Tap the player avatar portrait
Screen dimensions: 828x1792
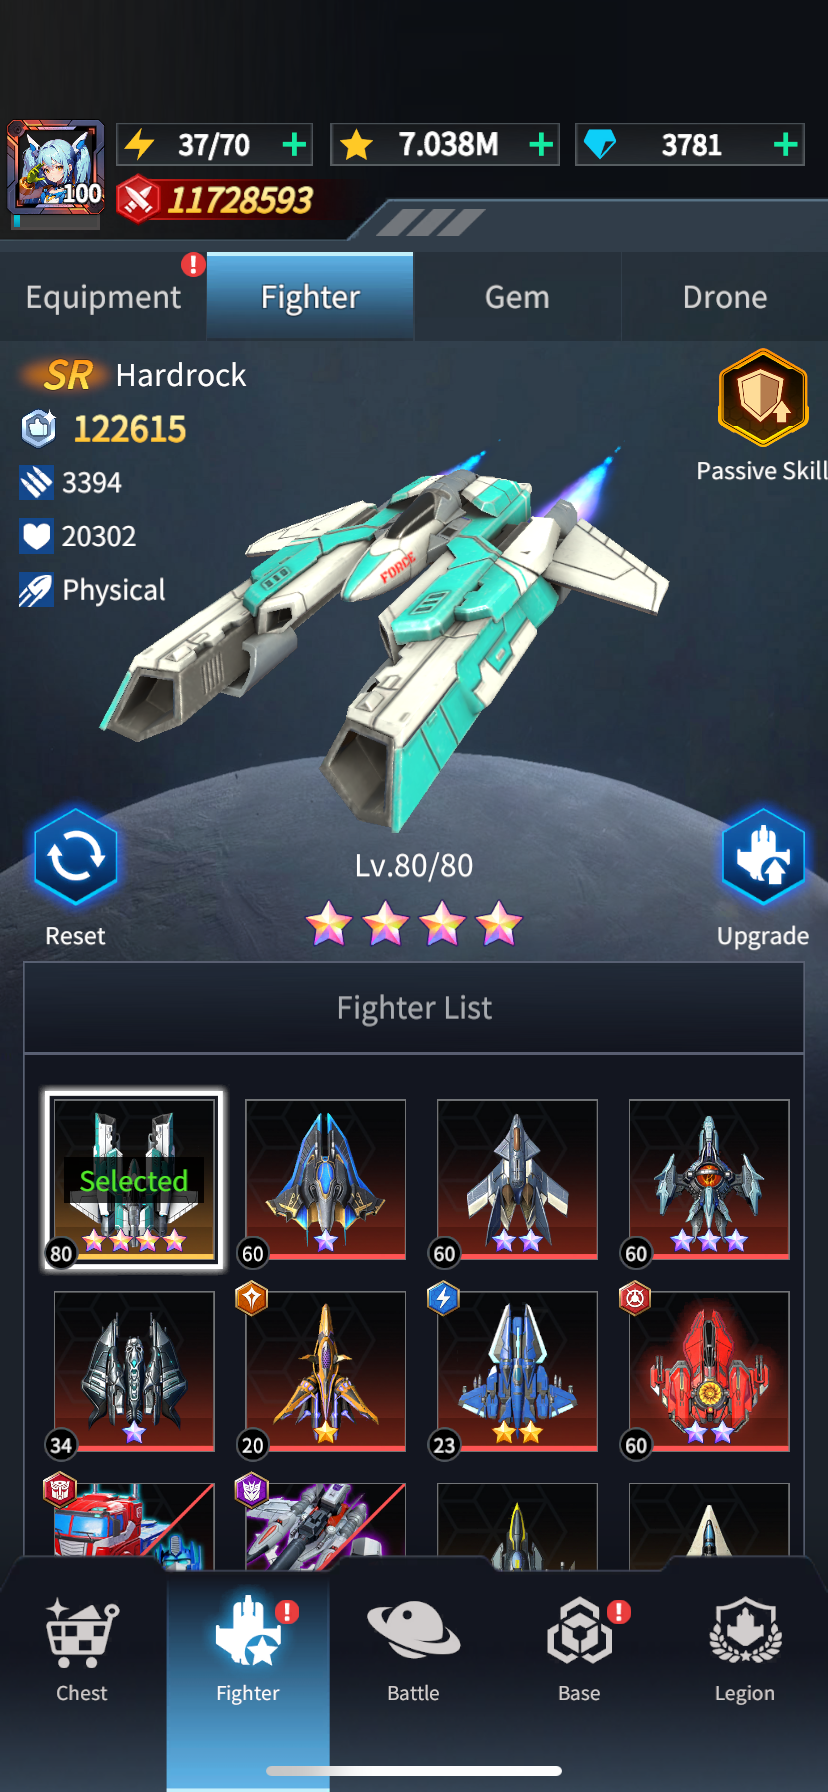point(56,167)
